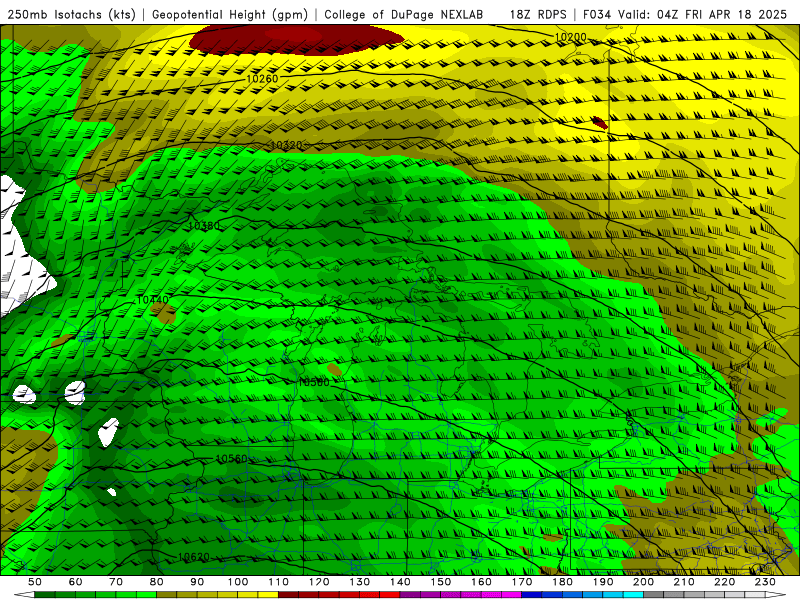This screenshot has width=800, height=600.
Task: Click the 90 kts legend label
Action: tap(197, 582)
